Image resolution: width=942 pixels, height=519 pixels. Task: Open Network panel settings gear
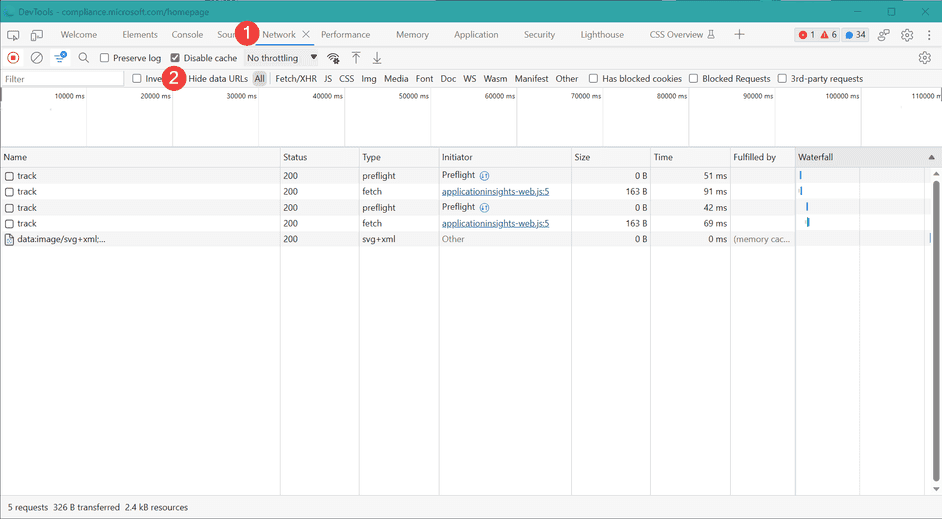pos(924,58)
